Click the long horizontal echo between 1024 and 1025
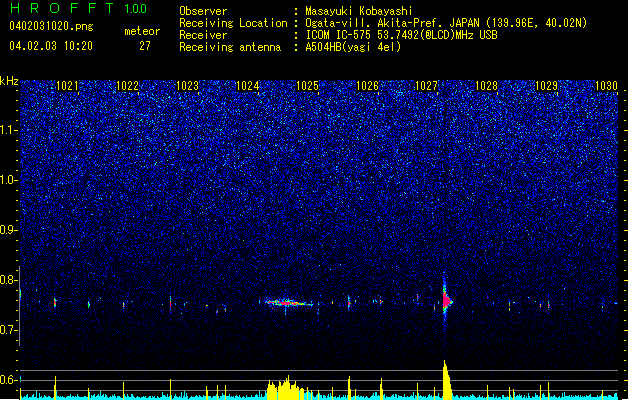This screenshot has height=400, width=629. coord(287,303)
